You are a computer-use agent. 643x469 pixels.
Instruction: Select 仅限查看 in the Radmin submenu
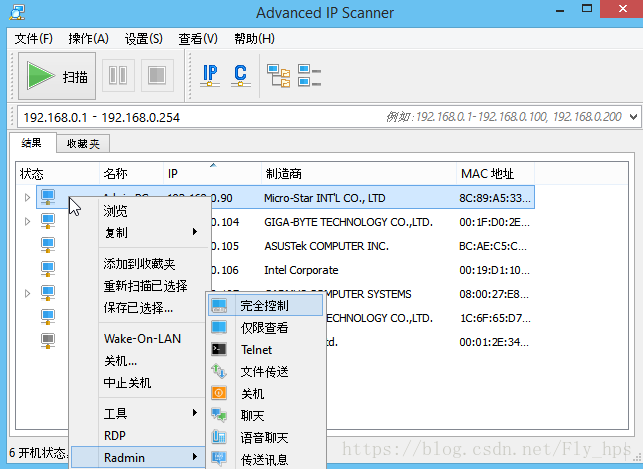point(265,328)
